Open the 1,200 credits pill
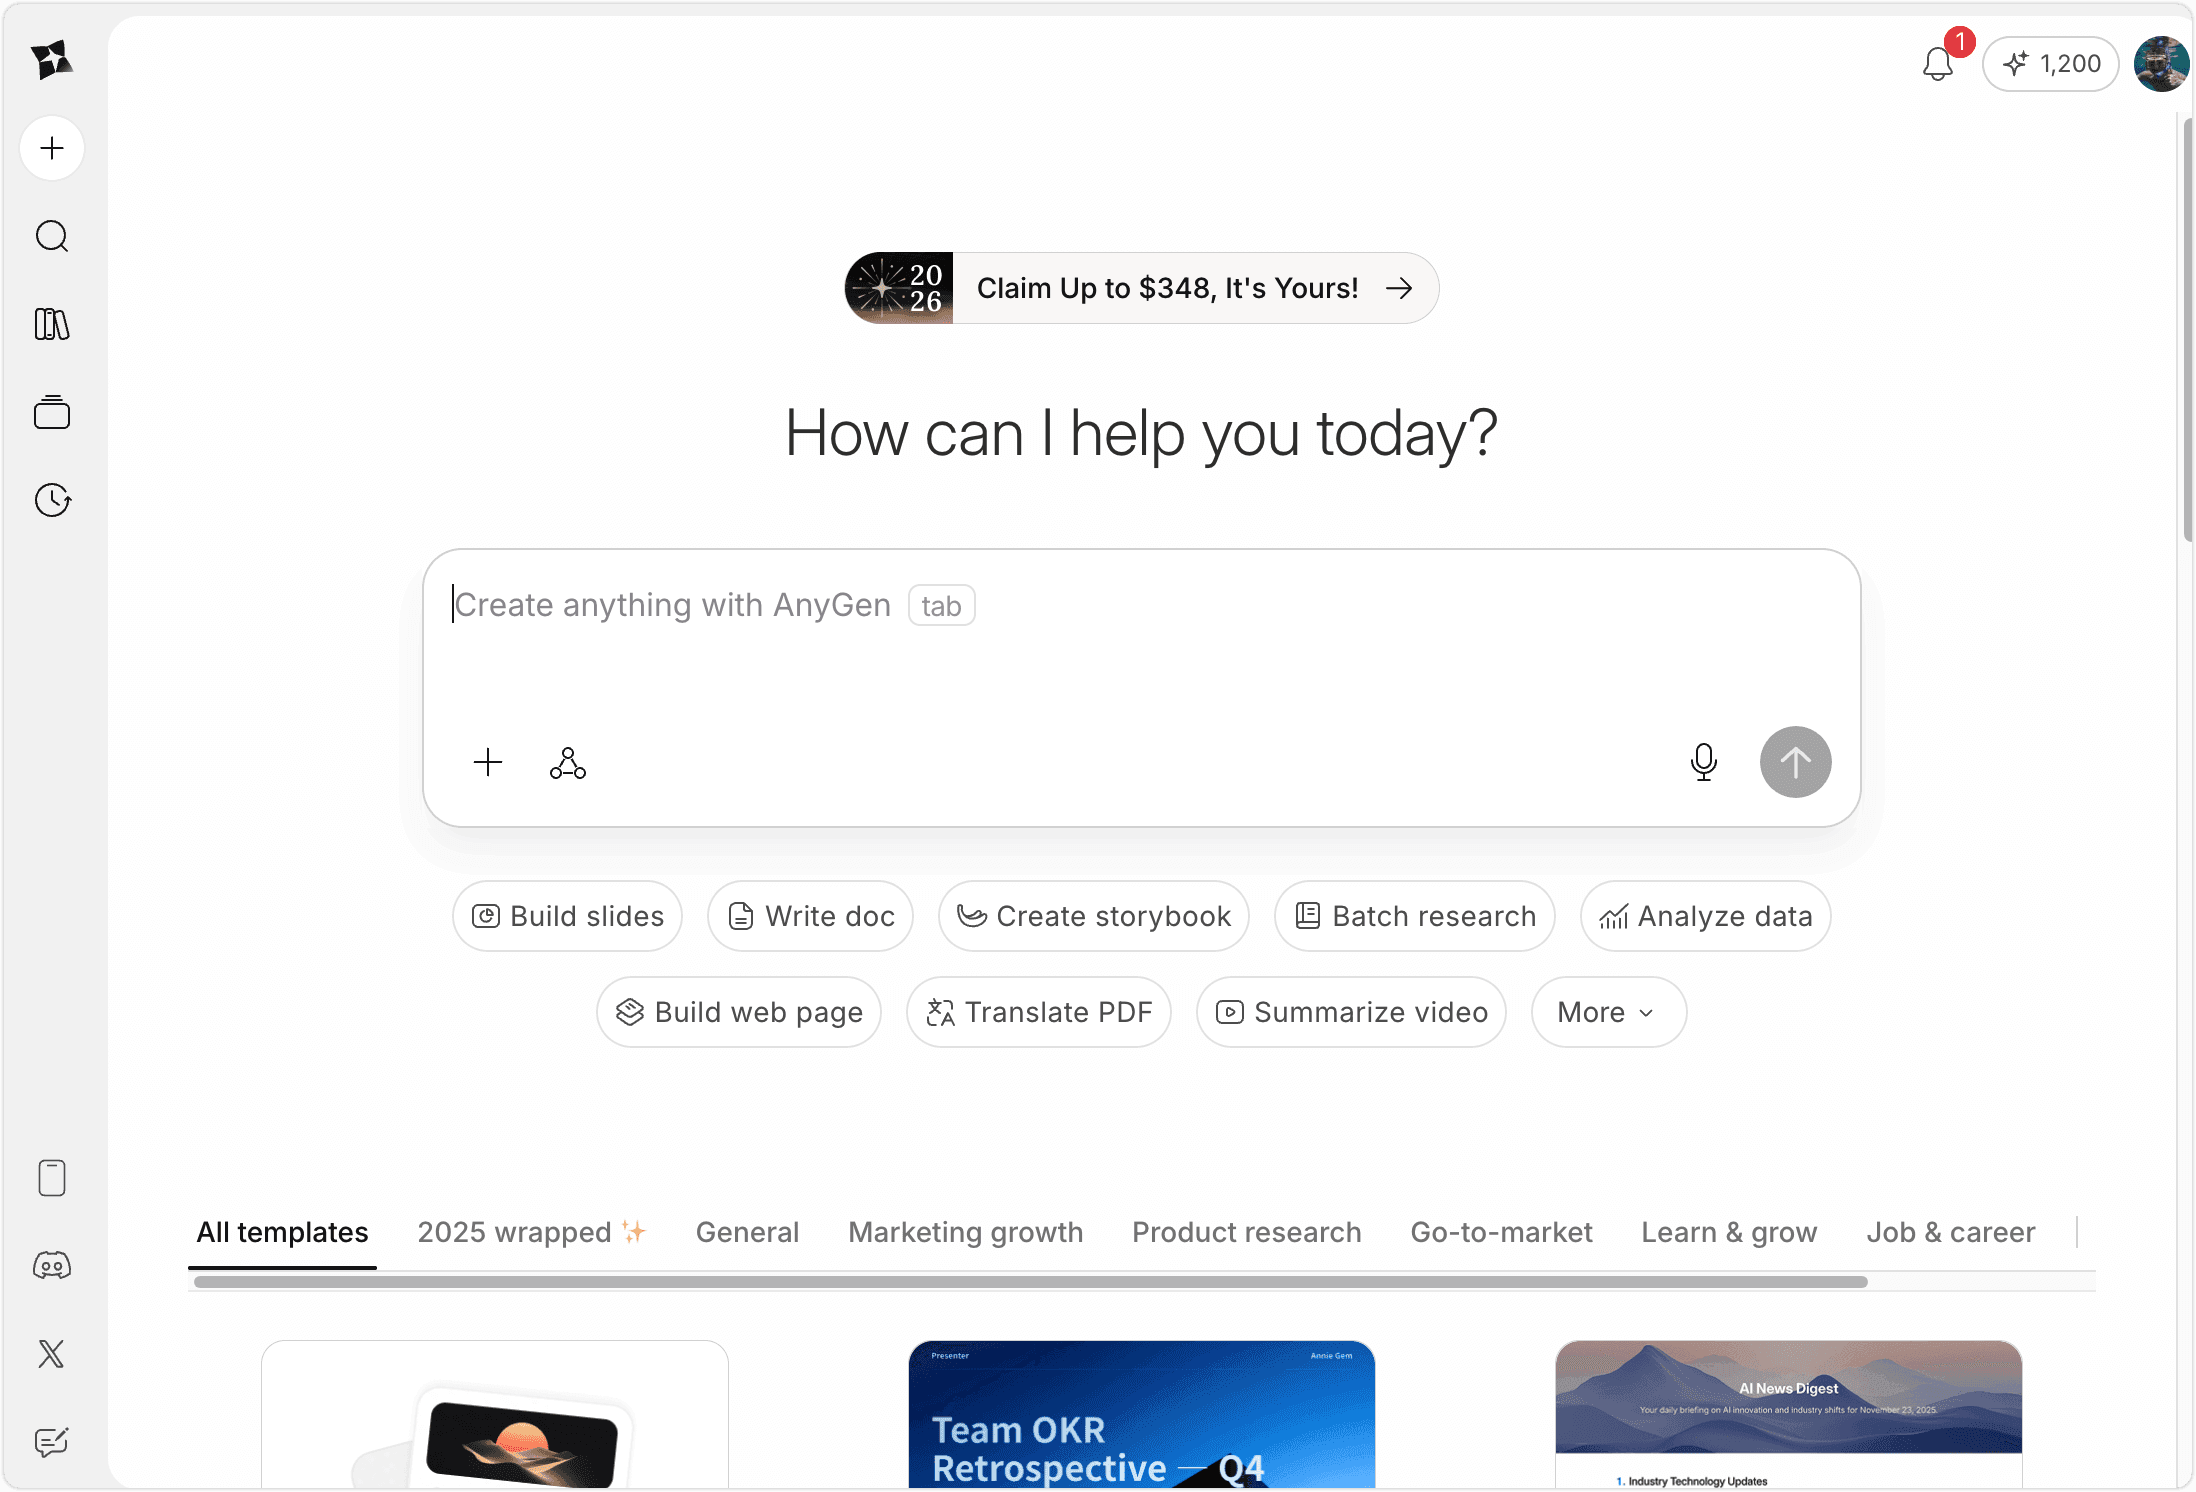This screenshot has height=1492, width=2196. pyautogui.click(x=2051, y=64)
